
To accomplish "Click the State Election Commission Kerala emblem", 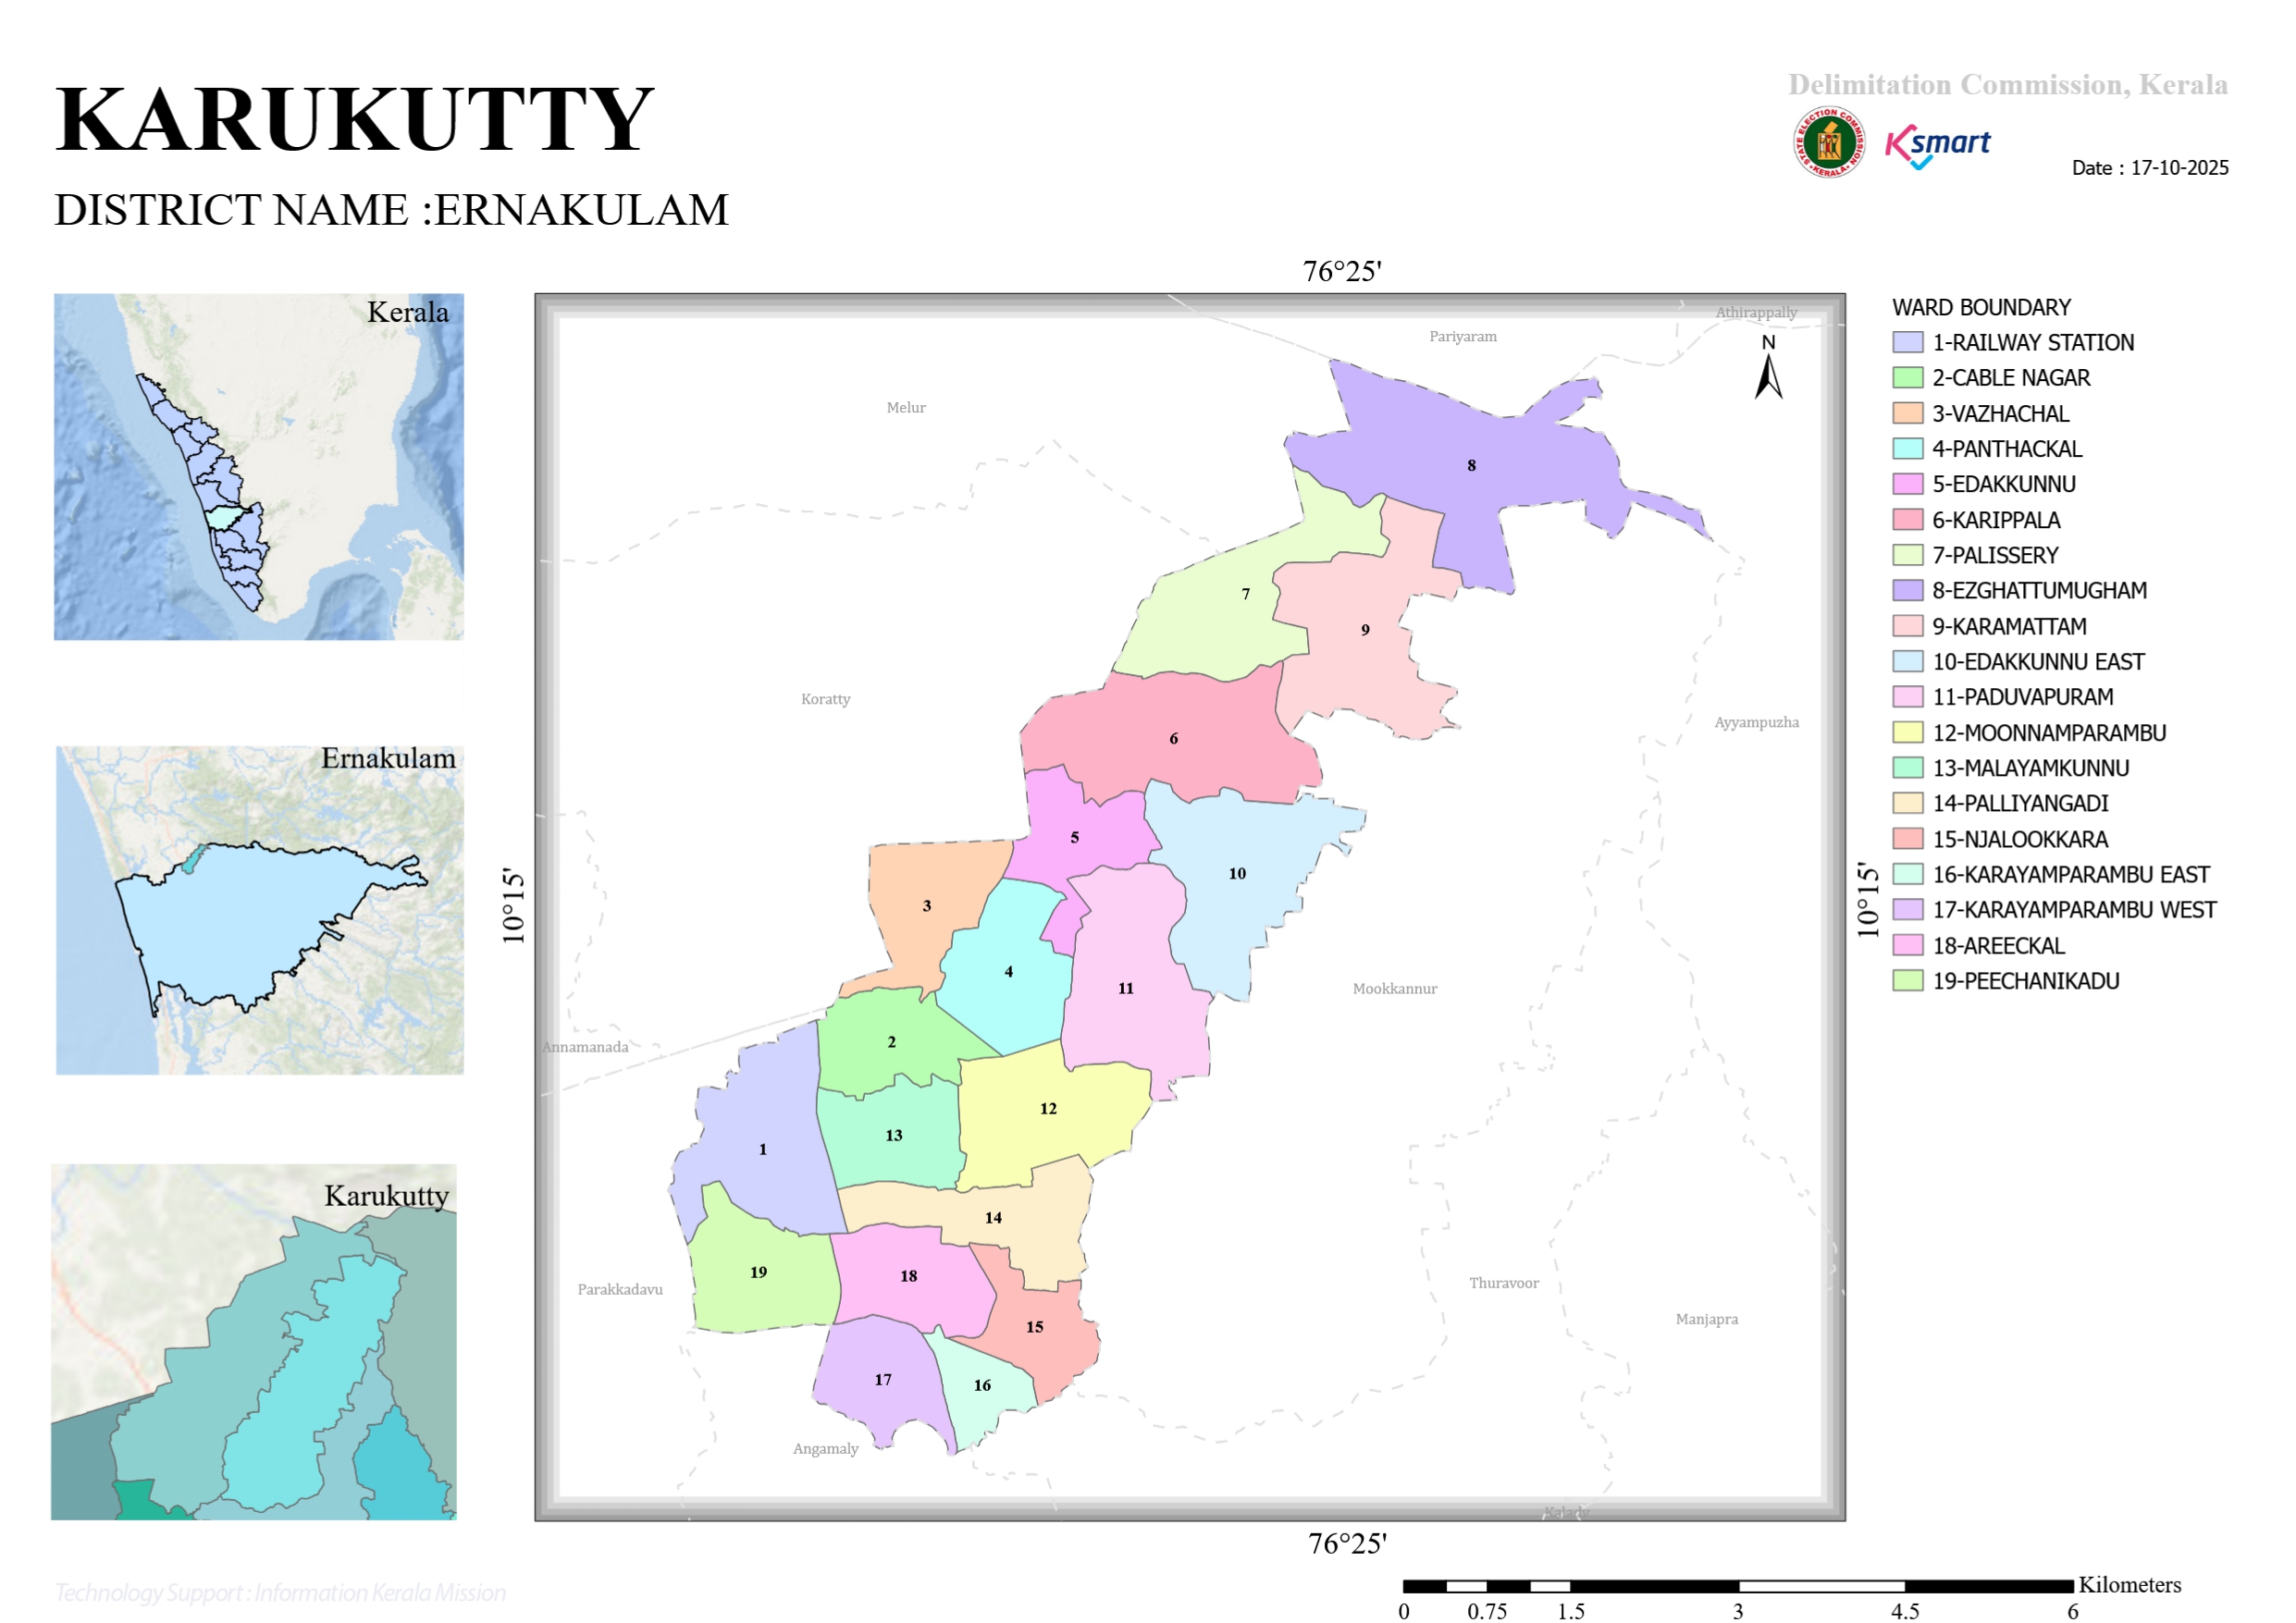I will (1829, 142).
